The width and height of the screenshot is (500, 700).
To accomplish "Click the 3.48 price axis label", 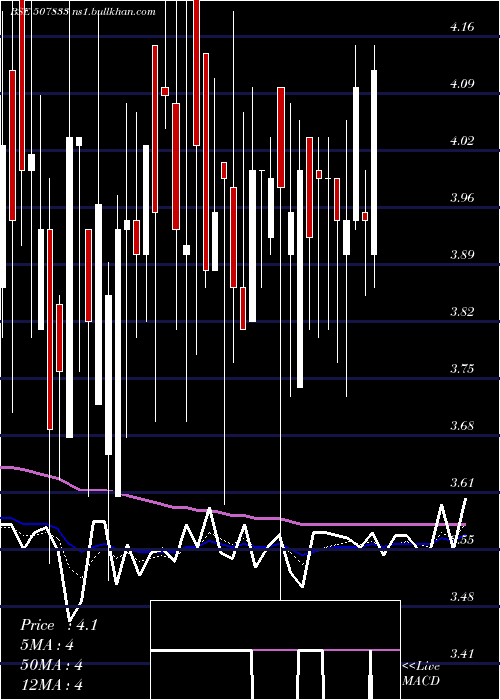I will pyautogui.click(x=462, y=596).
